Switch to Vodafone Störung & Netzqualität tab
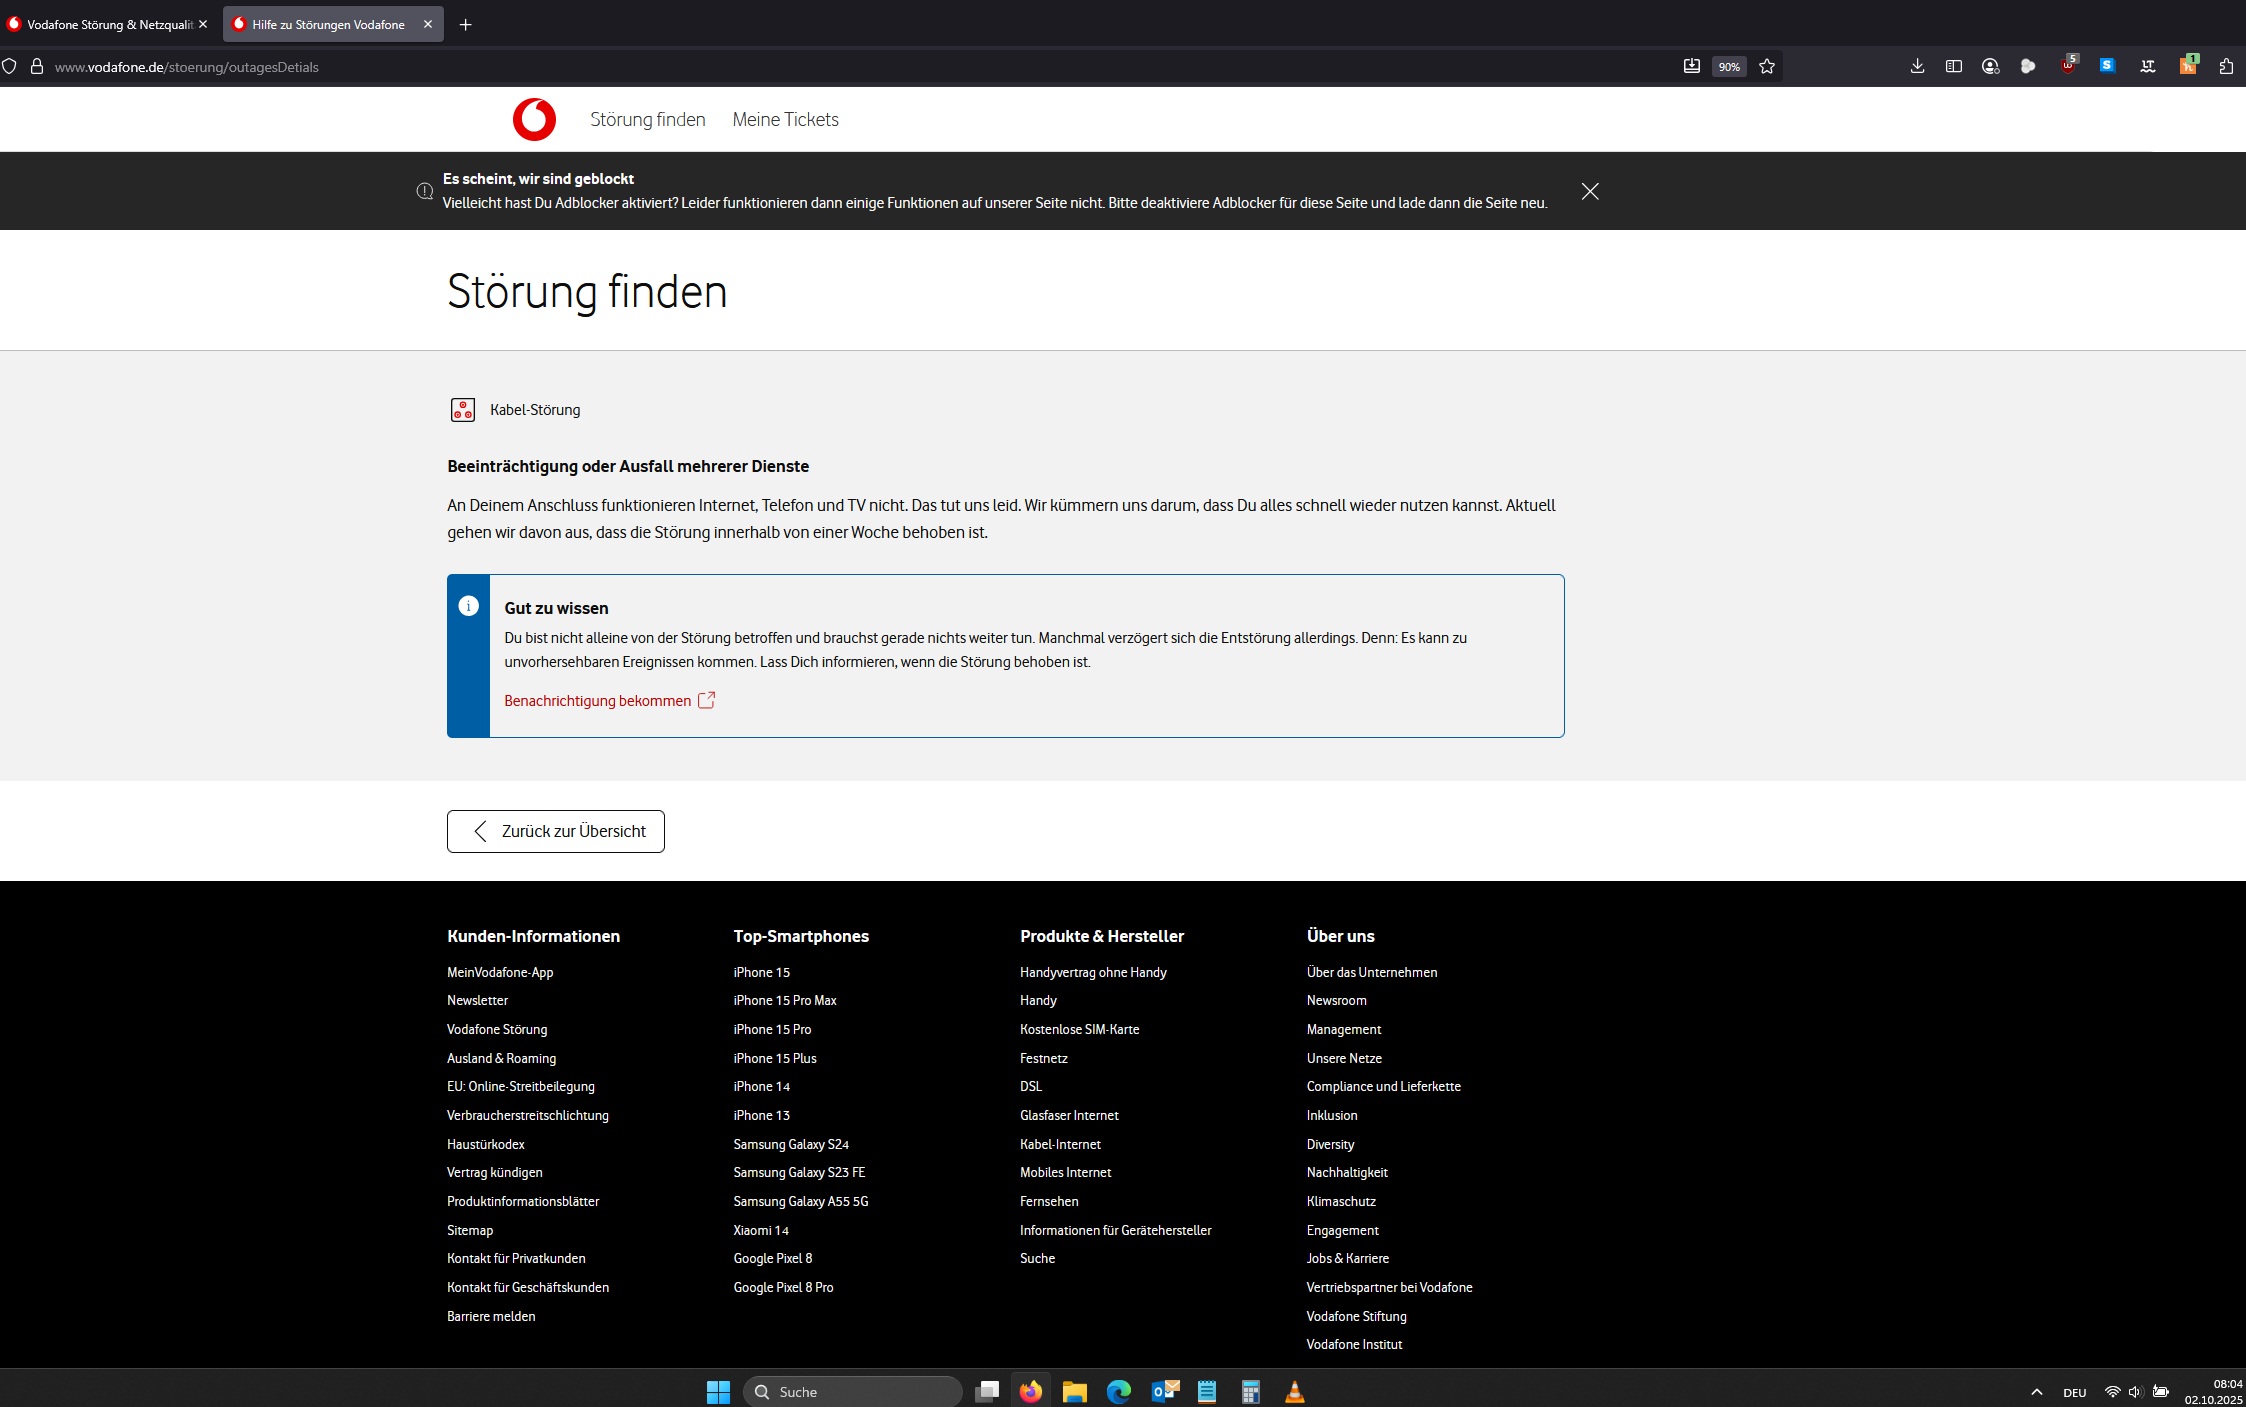Viewport: 2246px width, 1407px height. (x=108, y=24)
